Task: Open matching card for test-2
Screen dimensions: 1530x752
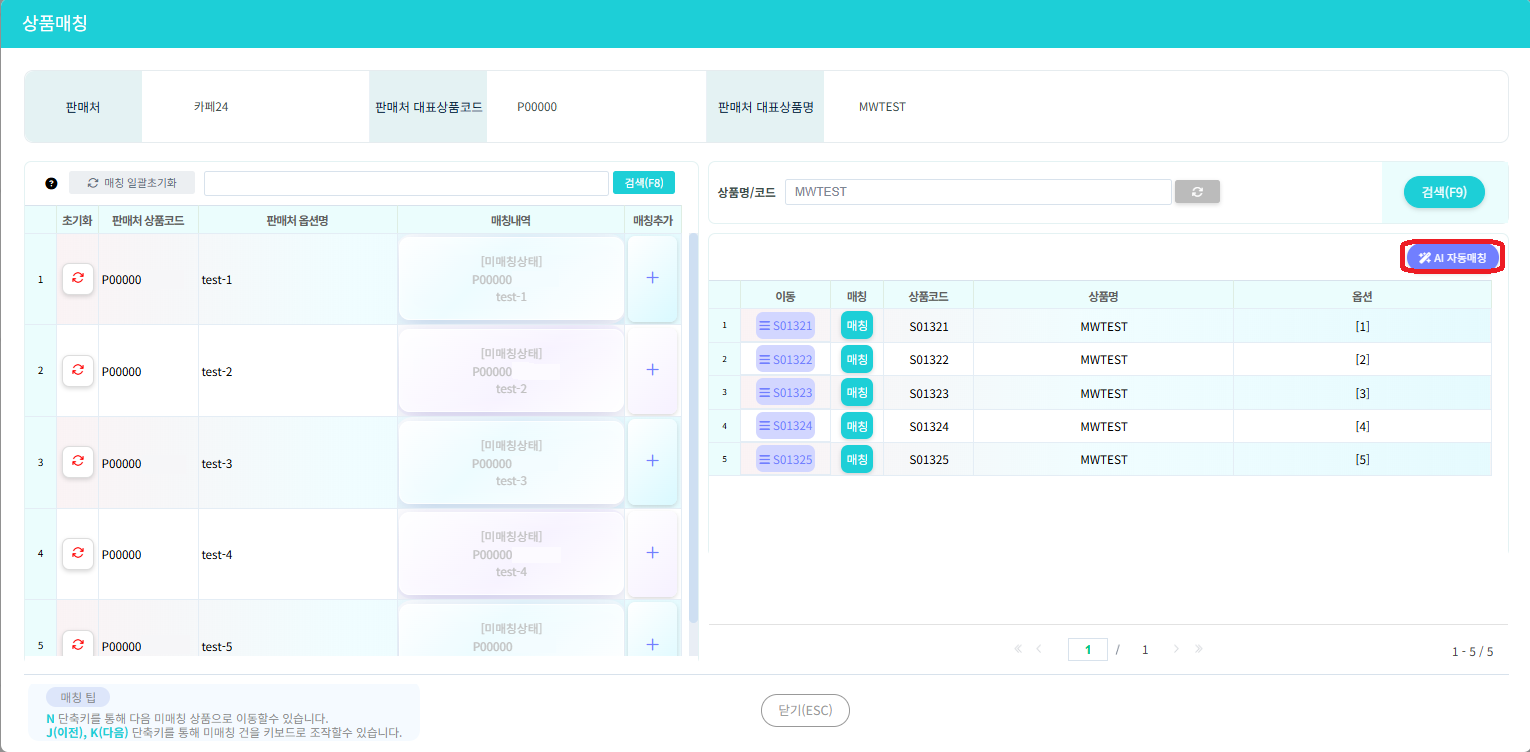Action: point(511,371)
